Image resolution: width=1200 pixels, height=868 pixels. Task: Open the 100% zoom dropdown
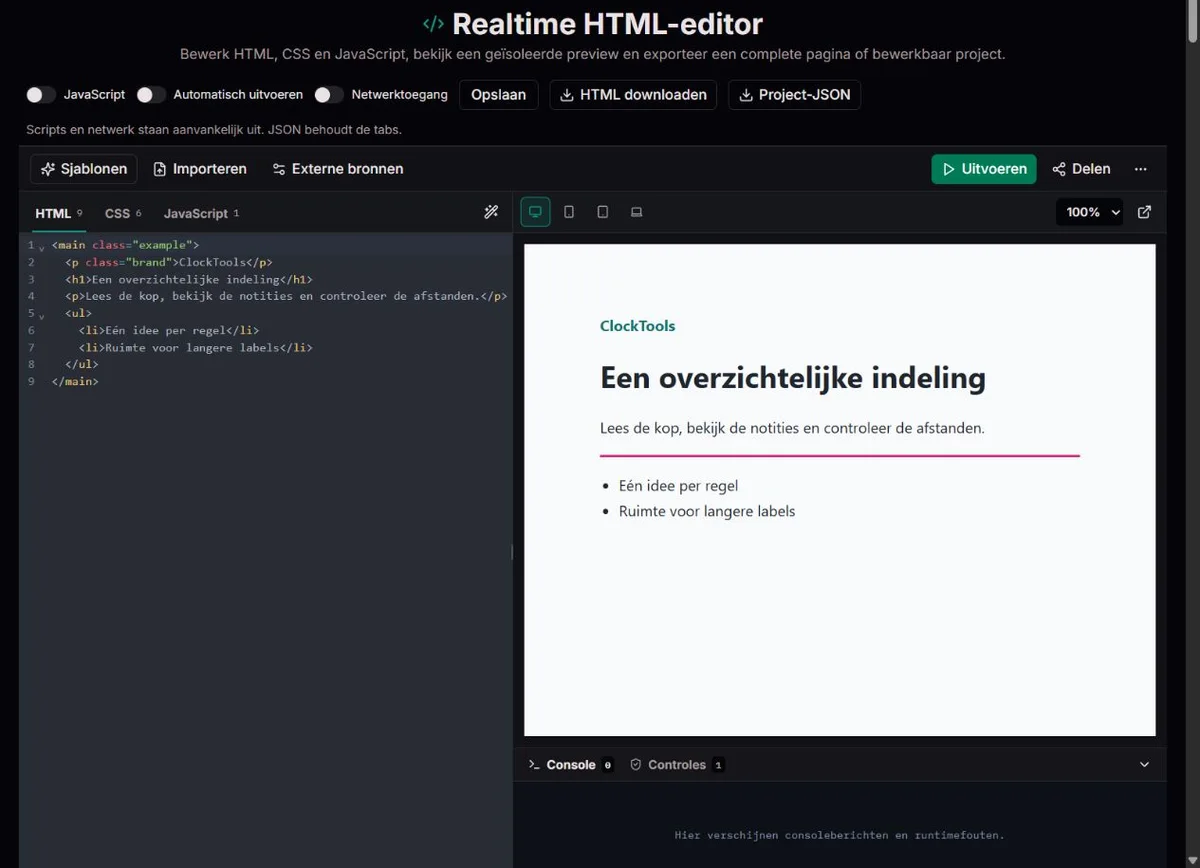click(x=1090, y=212)
